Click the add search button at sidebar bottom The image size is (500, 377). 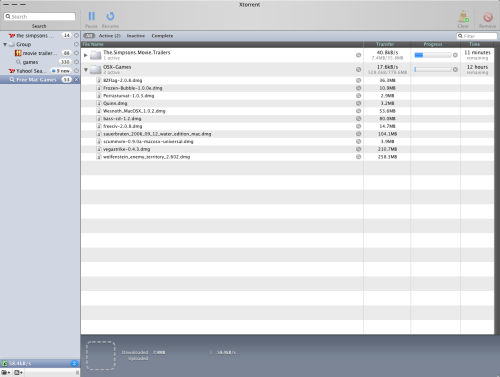pos(18,372)
